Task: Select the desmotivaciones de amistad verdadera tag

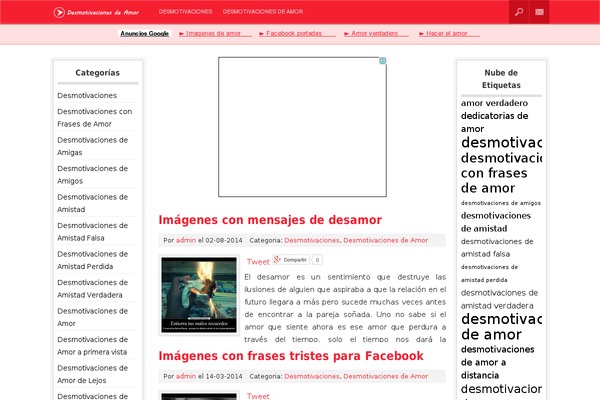Action: [499, 299]
